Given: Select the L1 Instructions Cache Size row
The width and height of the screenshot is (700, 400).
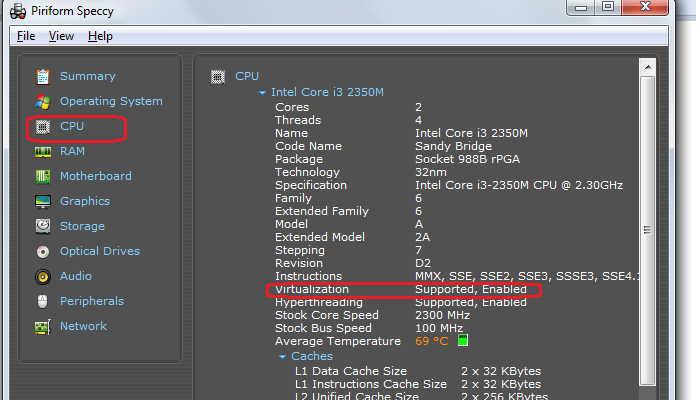Looking at the screenshot, I should pyautogui.click(x=418, y=384).
